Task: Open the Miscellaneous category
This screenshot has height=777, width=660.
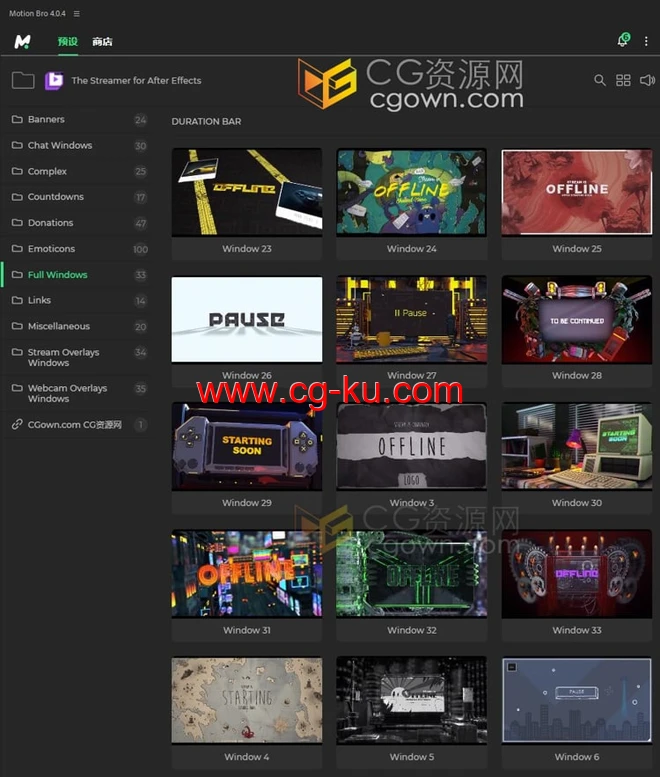Action: [x=77, y=326]
